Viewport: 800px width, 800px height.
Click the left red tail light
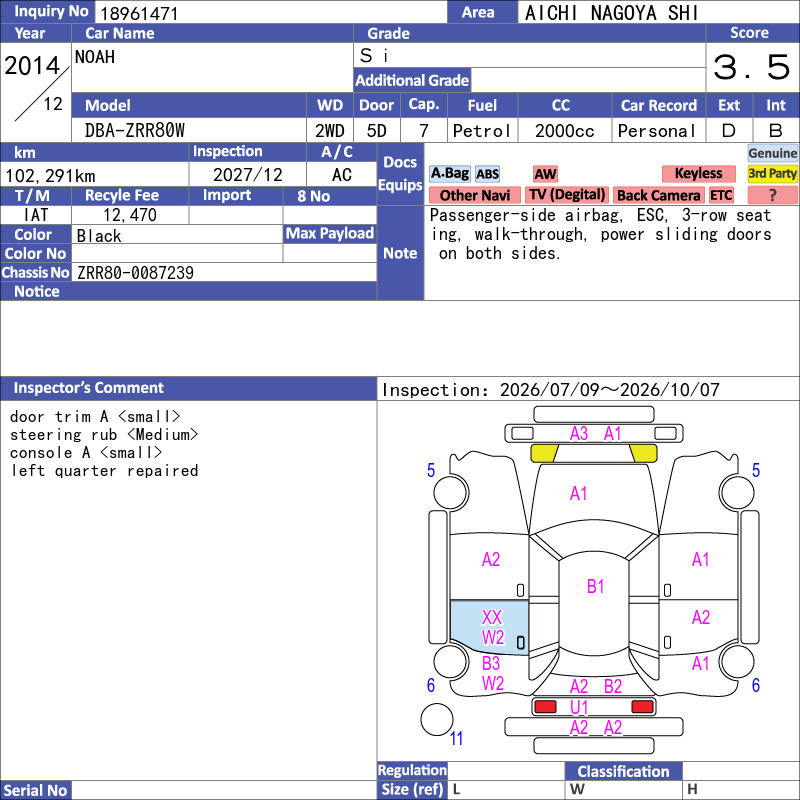pos(545,707)
